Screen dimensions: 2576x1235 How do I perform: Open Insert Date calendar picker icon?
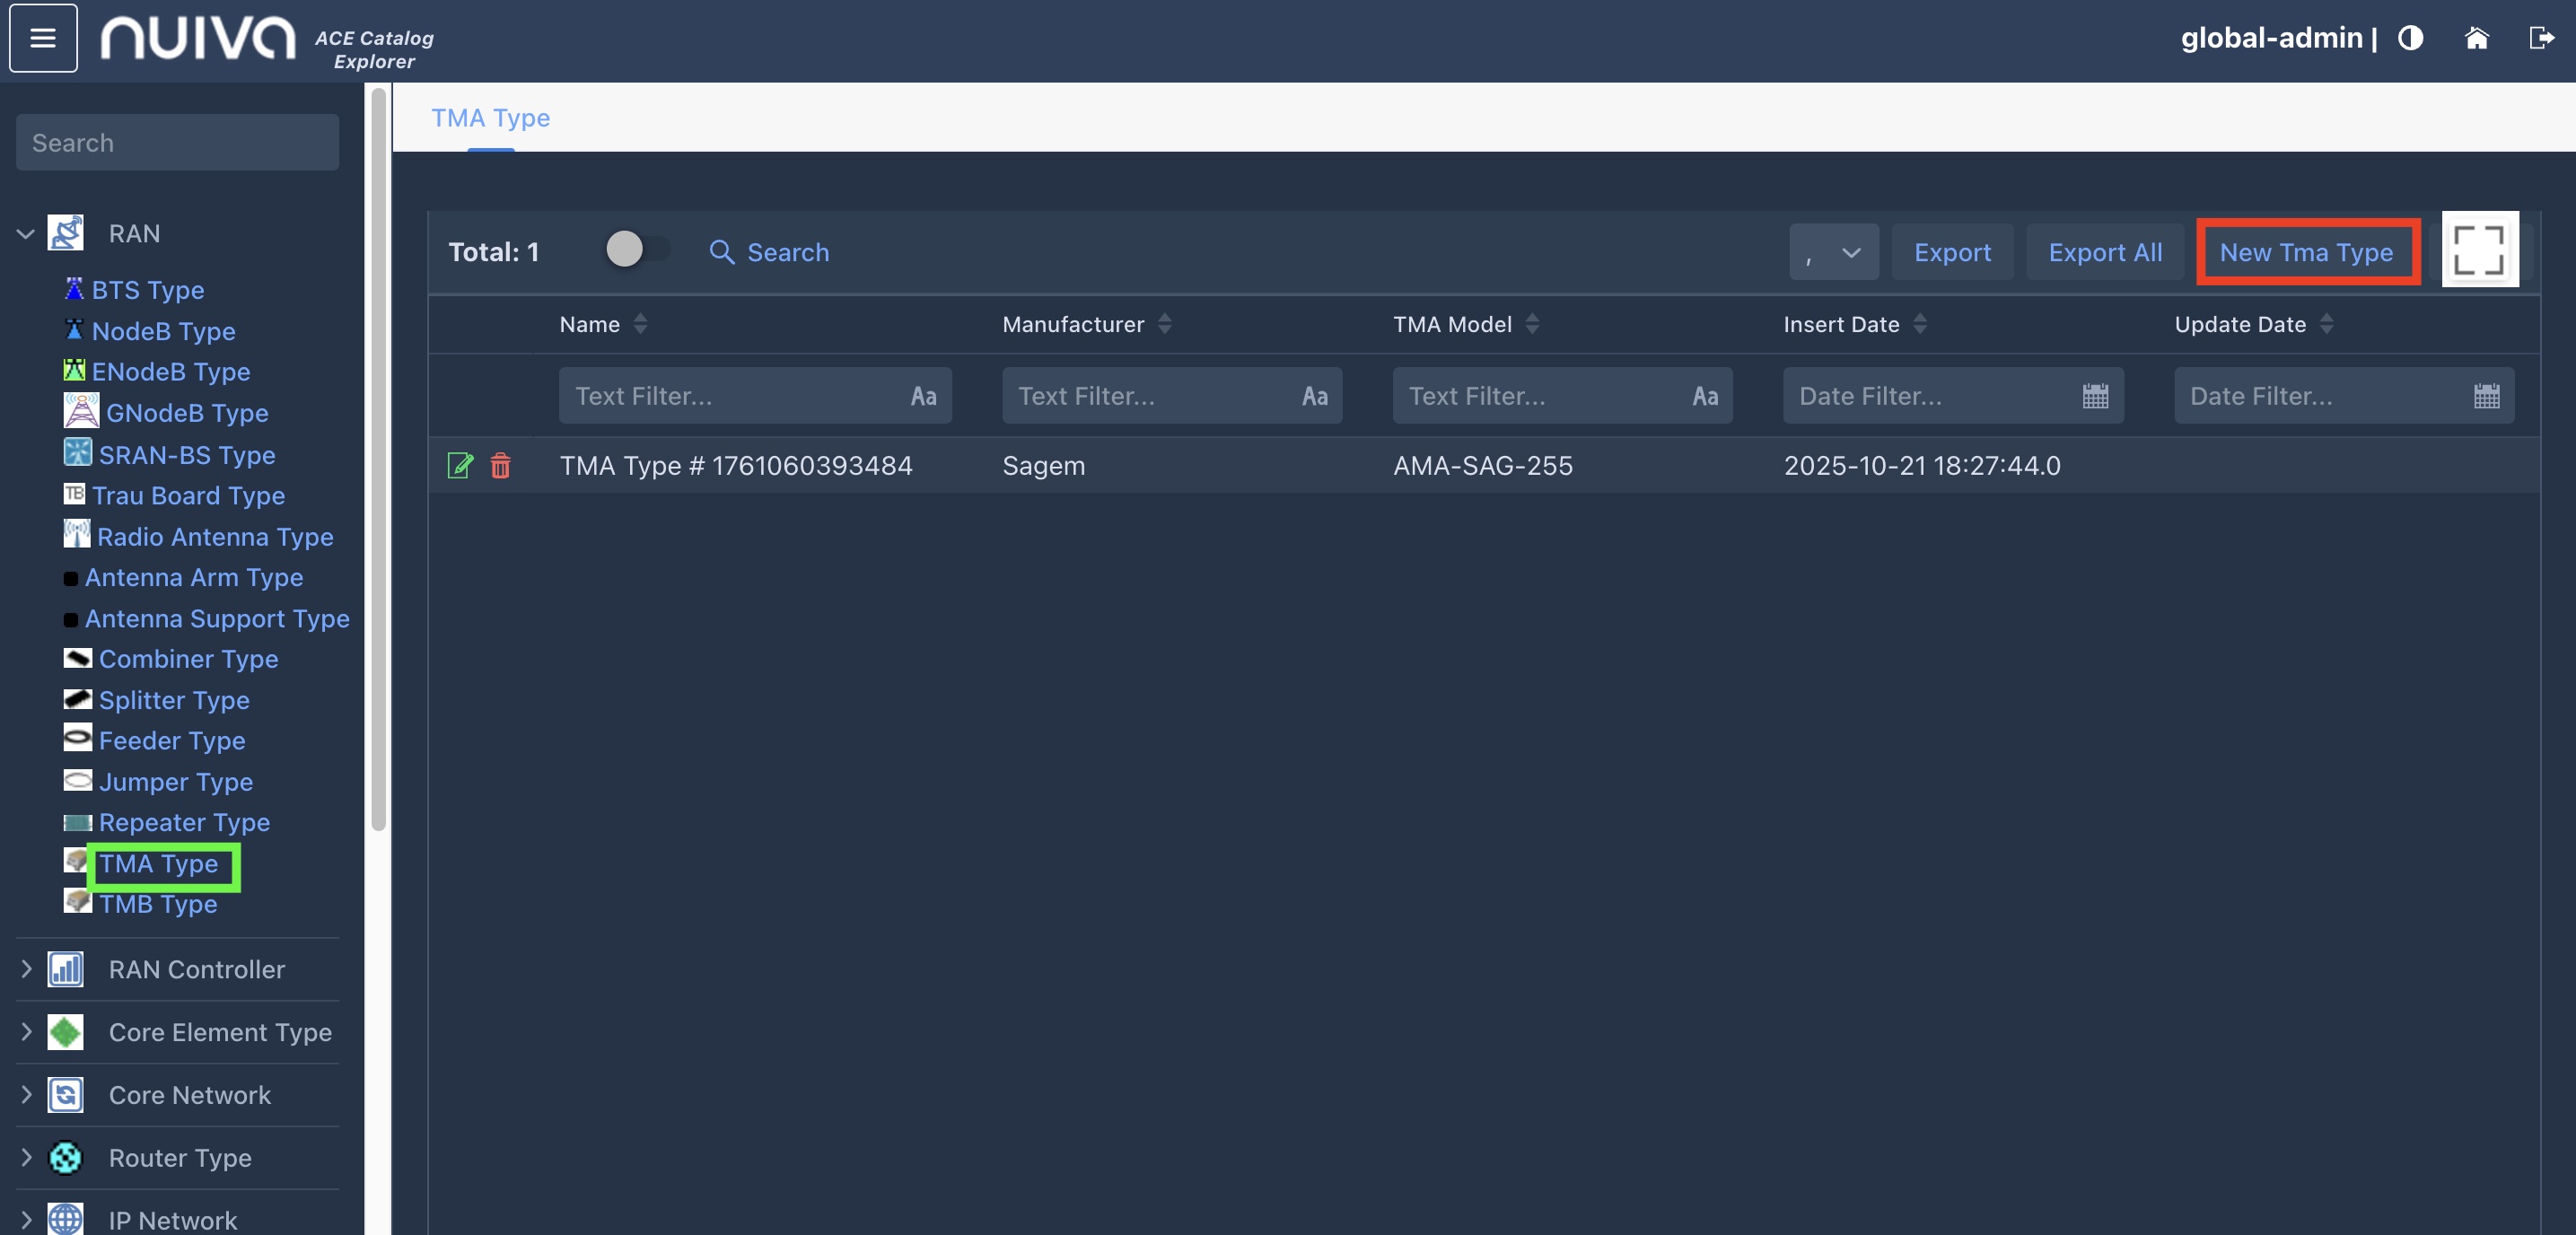2095,396
